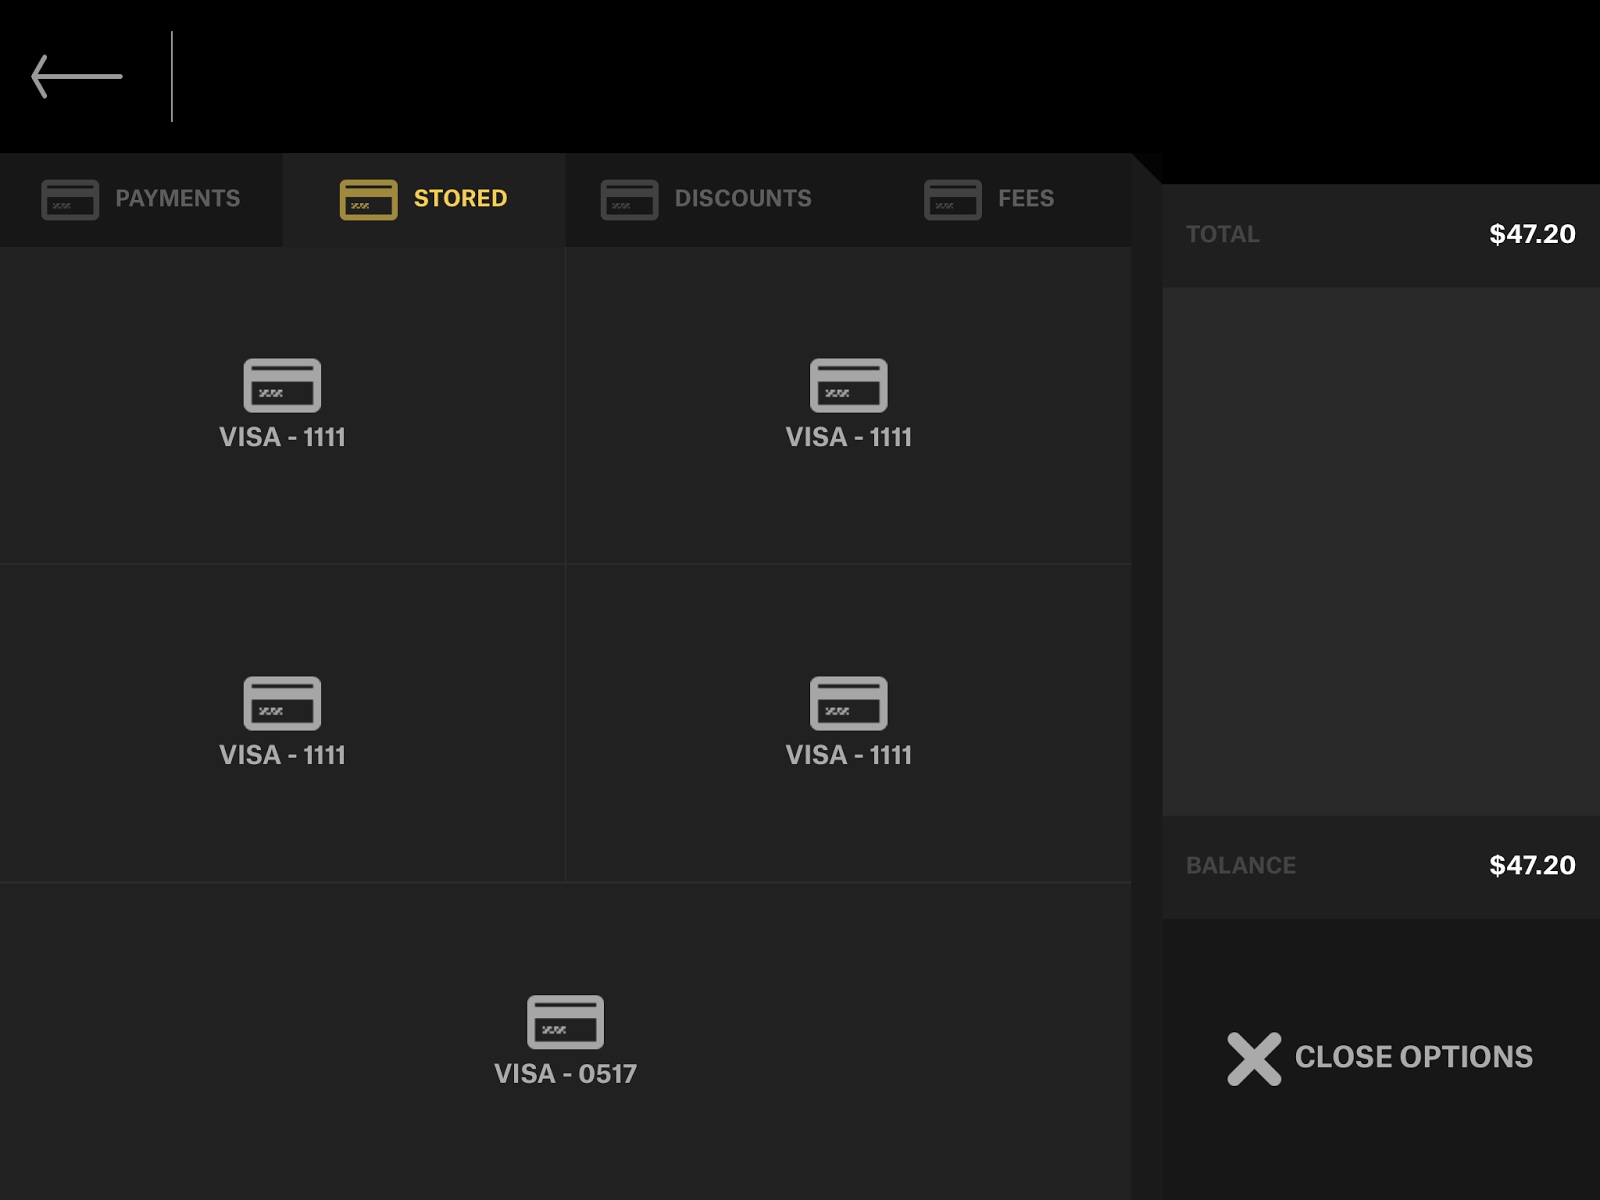Select card icon of second-row right VISA - 1111

point(848,703)
